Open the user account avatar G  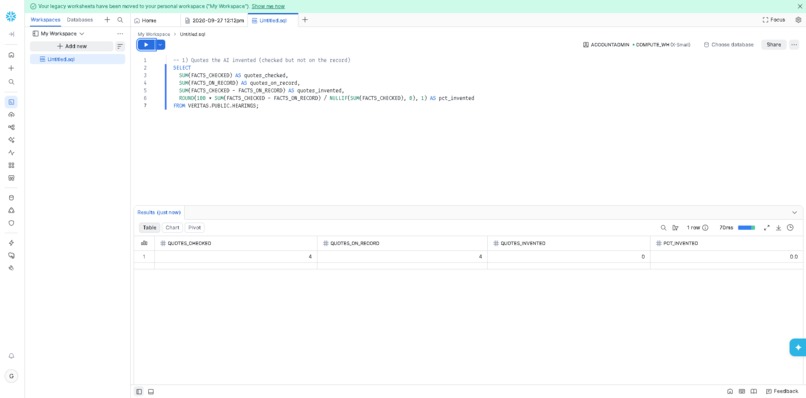pos(11,376)
